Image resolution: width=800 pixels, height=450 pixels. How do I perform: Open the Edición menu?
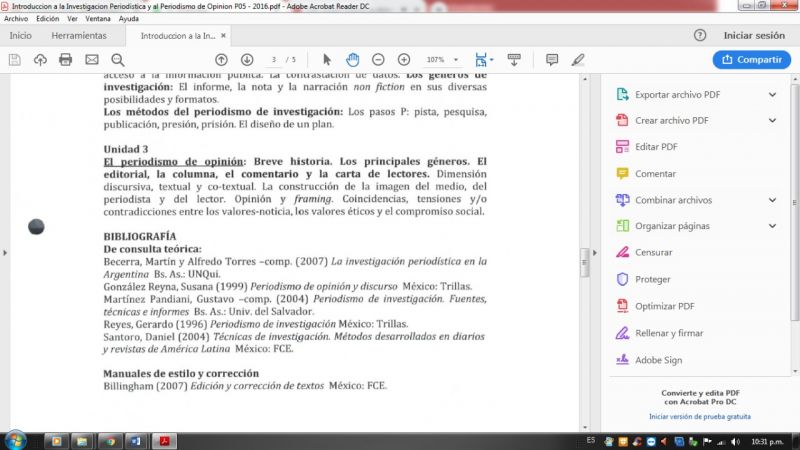point(47,18)
